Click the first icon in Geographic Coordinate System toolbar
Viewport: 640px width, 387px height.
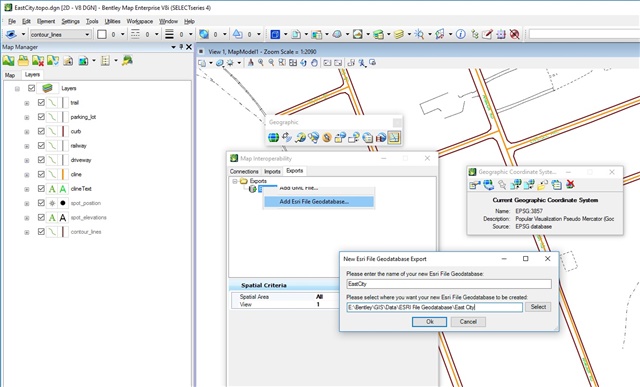pos(474,185)
